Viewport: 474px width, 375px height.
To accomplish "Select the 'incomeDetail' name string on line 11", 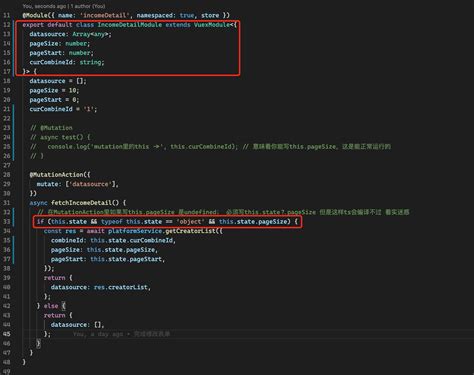I will click(x=105, y=15).
